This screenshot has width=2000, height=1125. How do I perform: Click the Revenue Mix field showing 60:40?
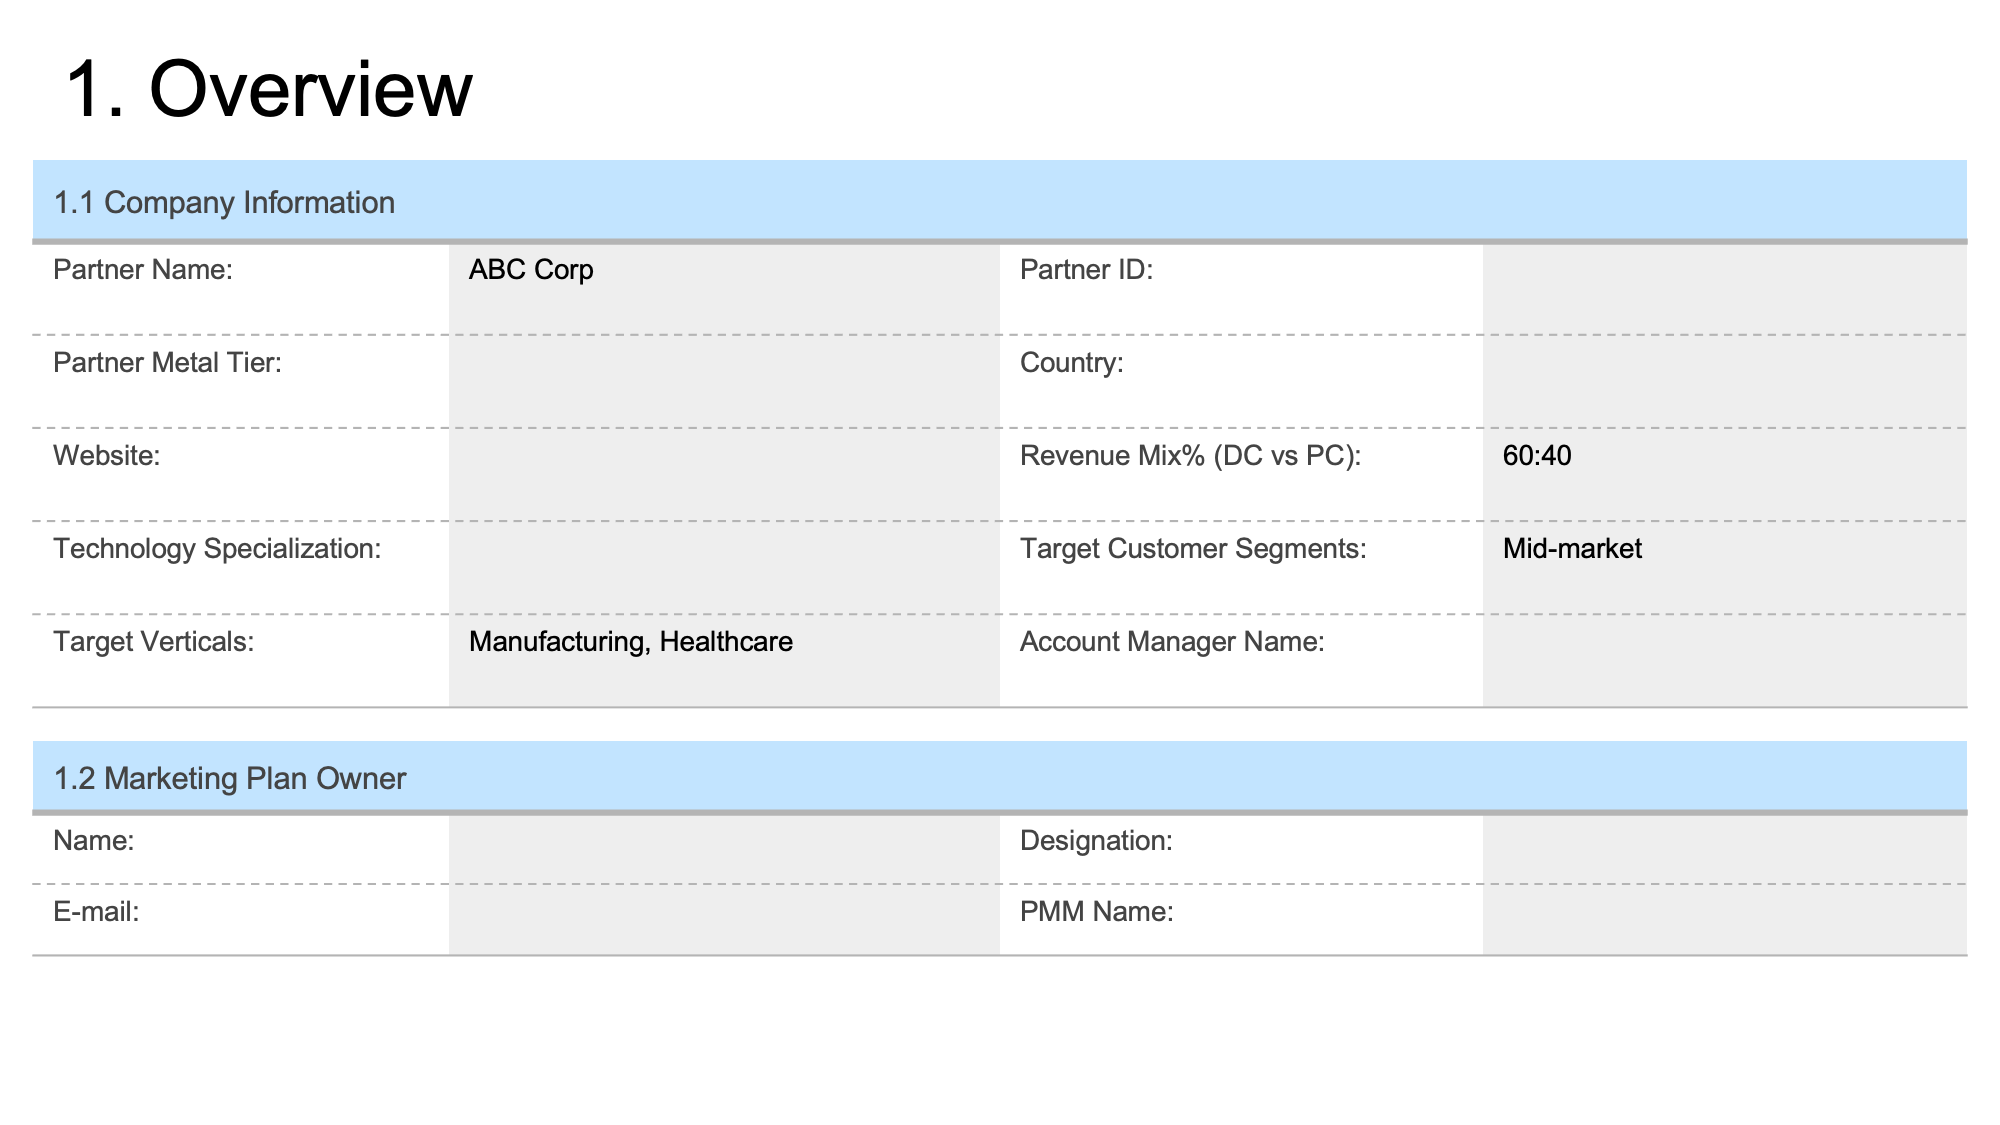click(x=1724, y=474)
